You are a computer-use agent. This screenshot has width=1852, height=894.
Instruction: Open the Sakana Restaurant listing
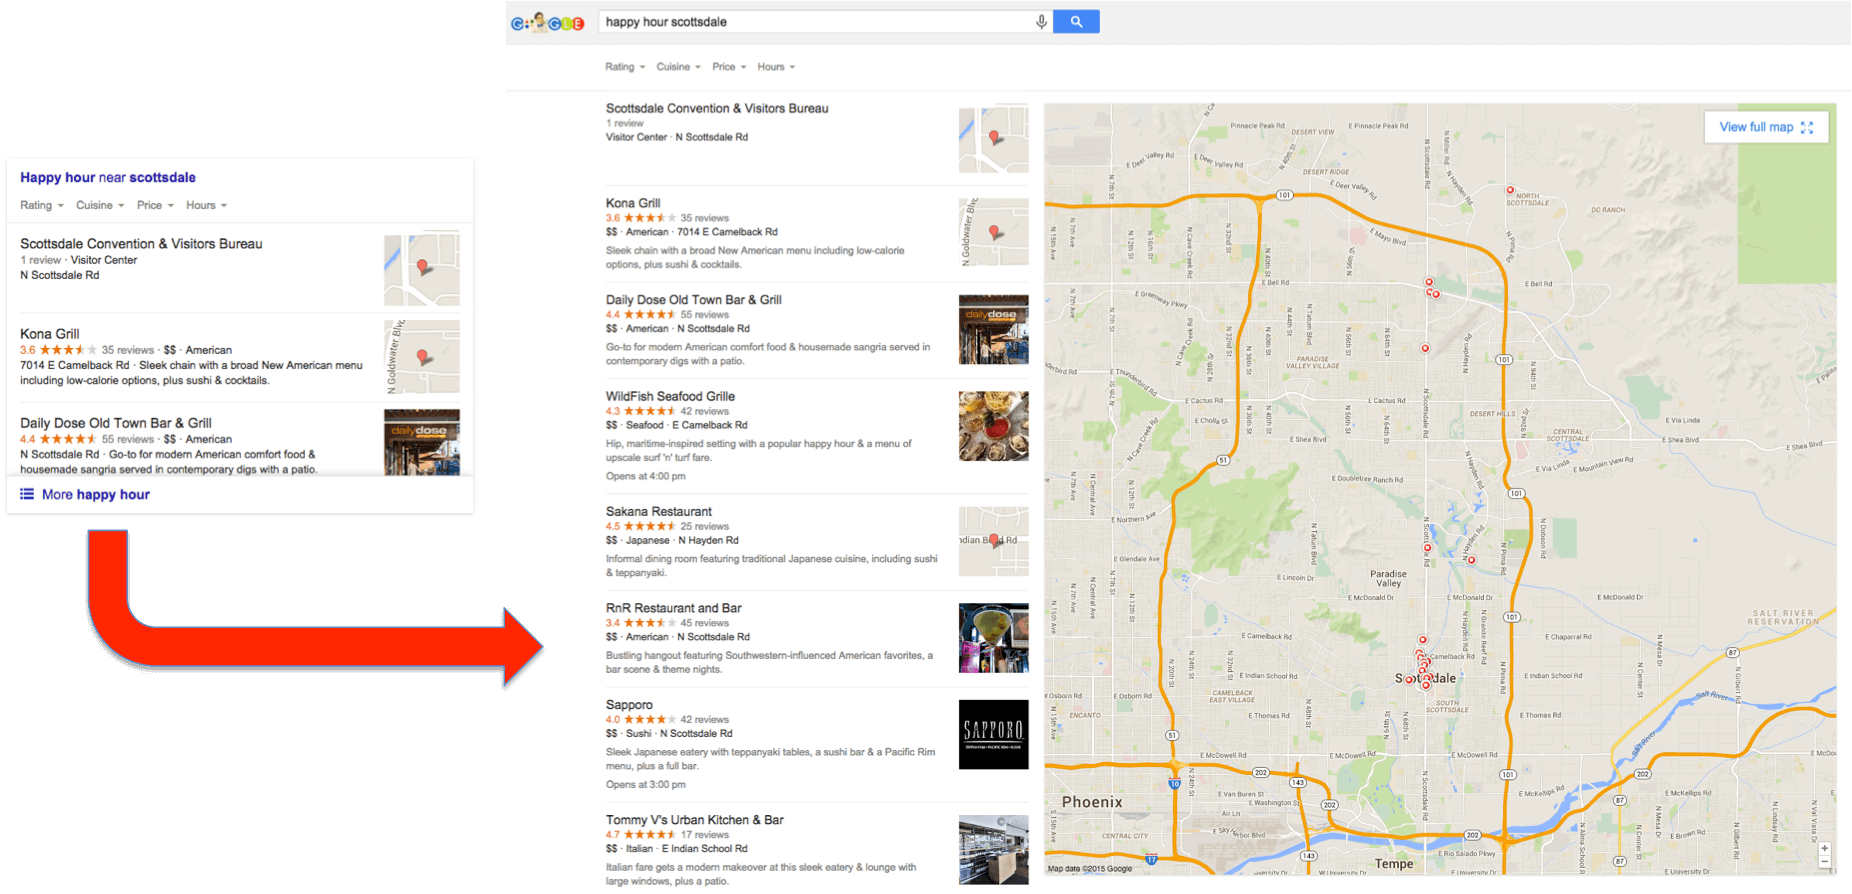(x=658, y=511)
